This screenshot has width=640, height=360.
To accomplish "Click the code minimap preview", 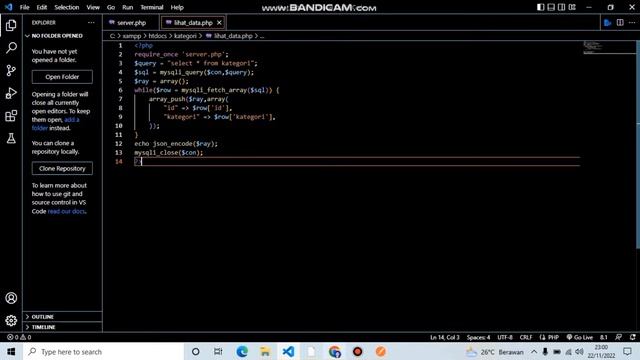I will tap(608, 47).
